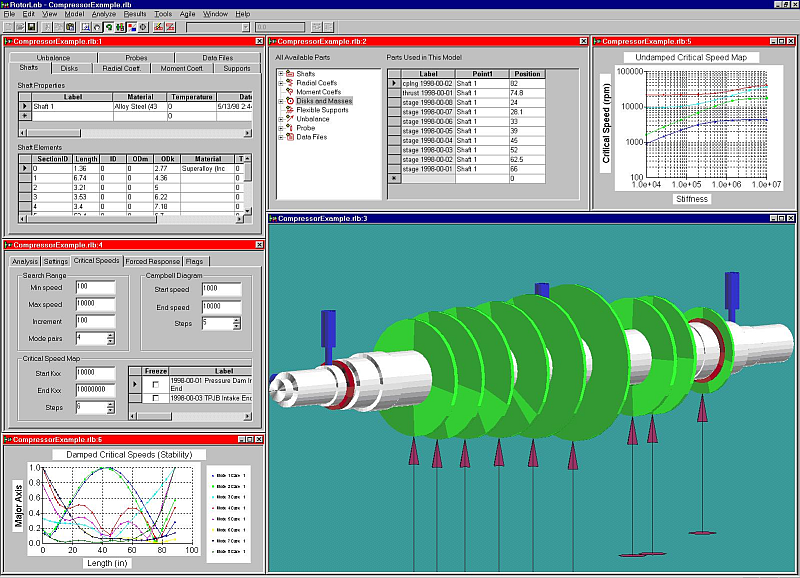This screenshot has height=578, width=800.
Task: Open the toolbar combo box dropdown arrow
Action: pyautogui.click(x=245, y=27)
